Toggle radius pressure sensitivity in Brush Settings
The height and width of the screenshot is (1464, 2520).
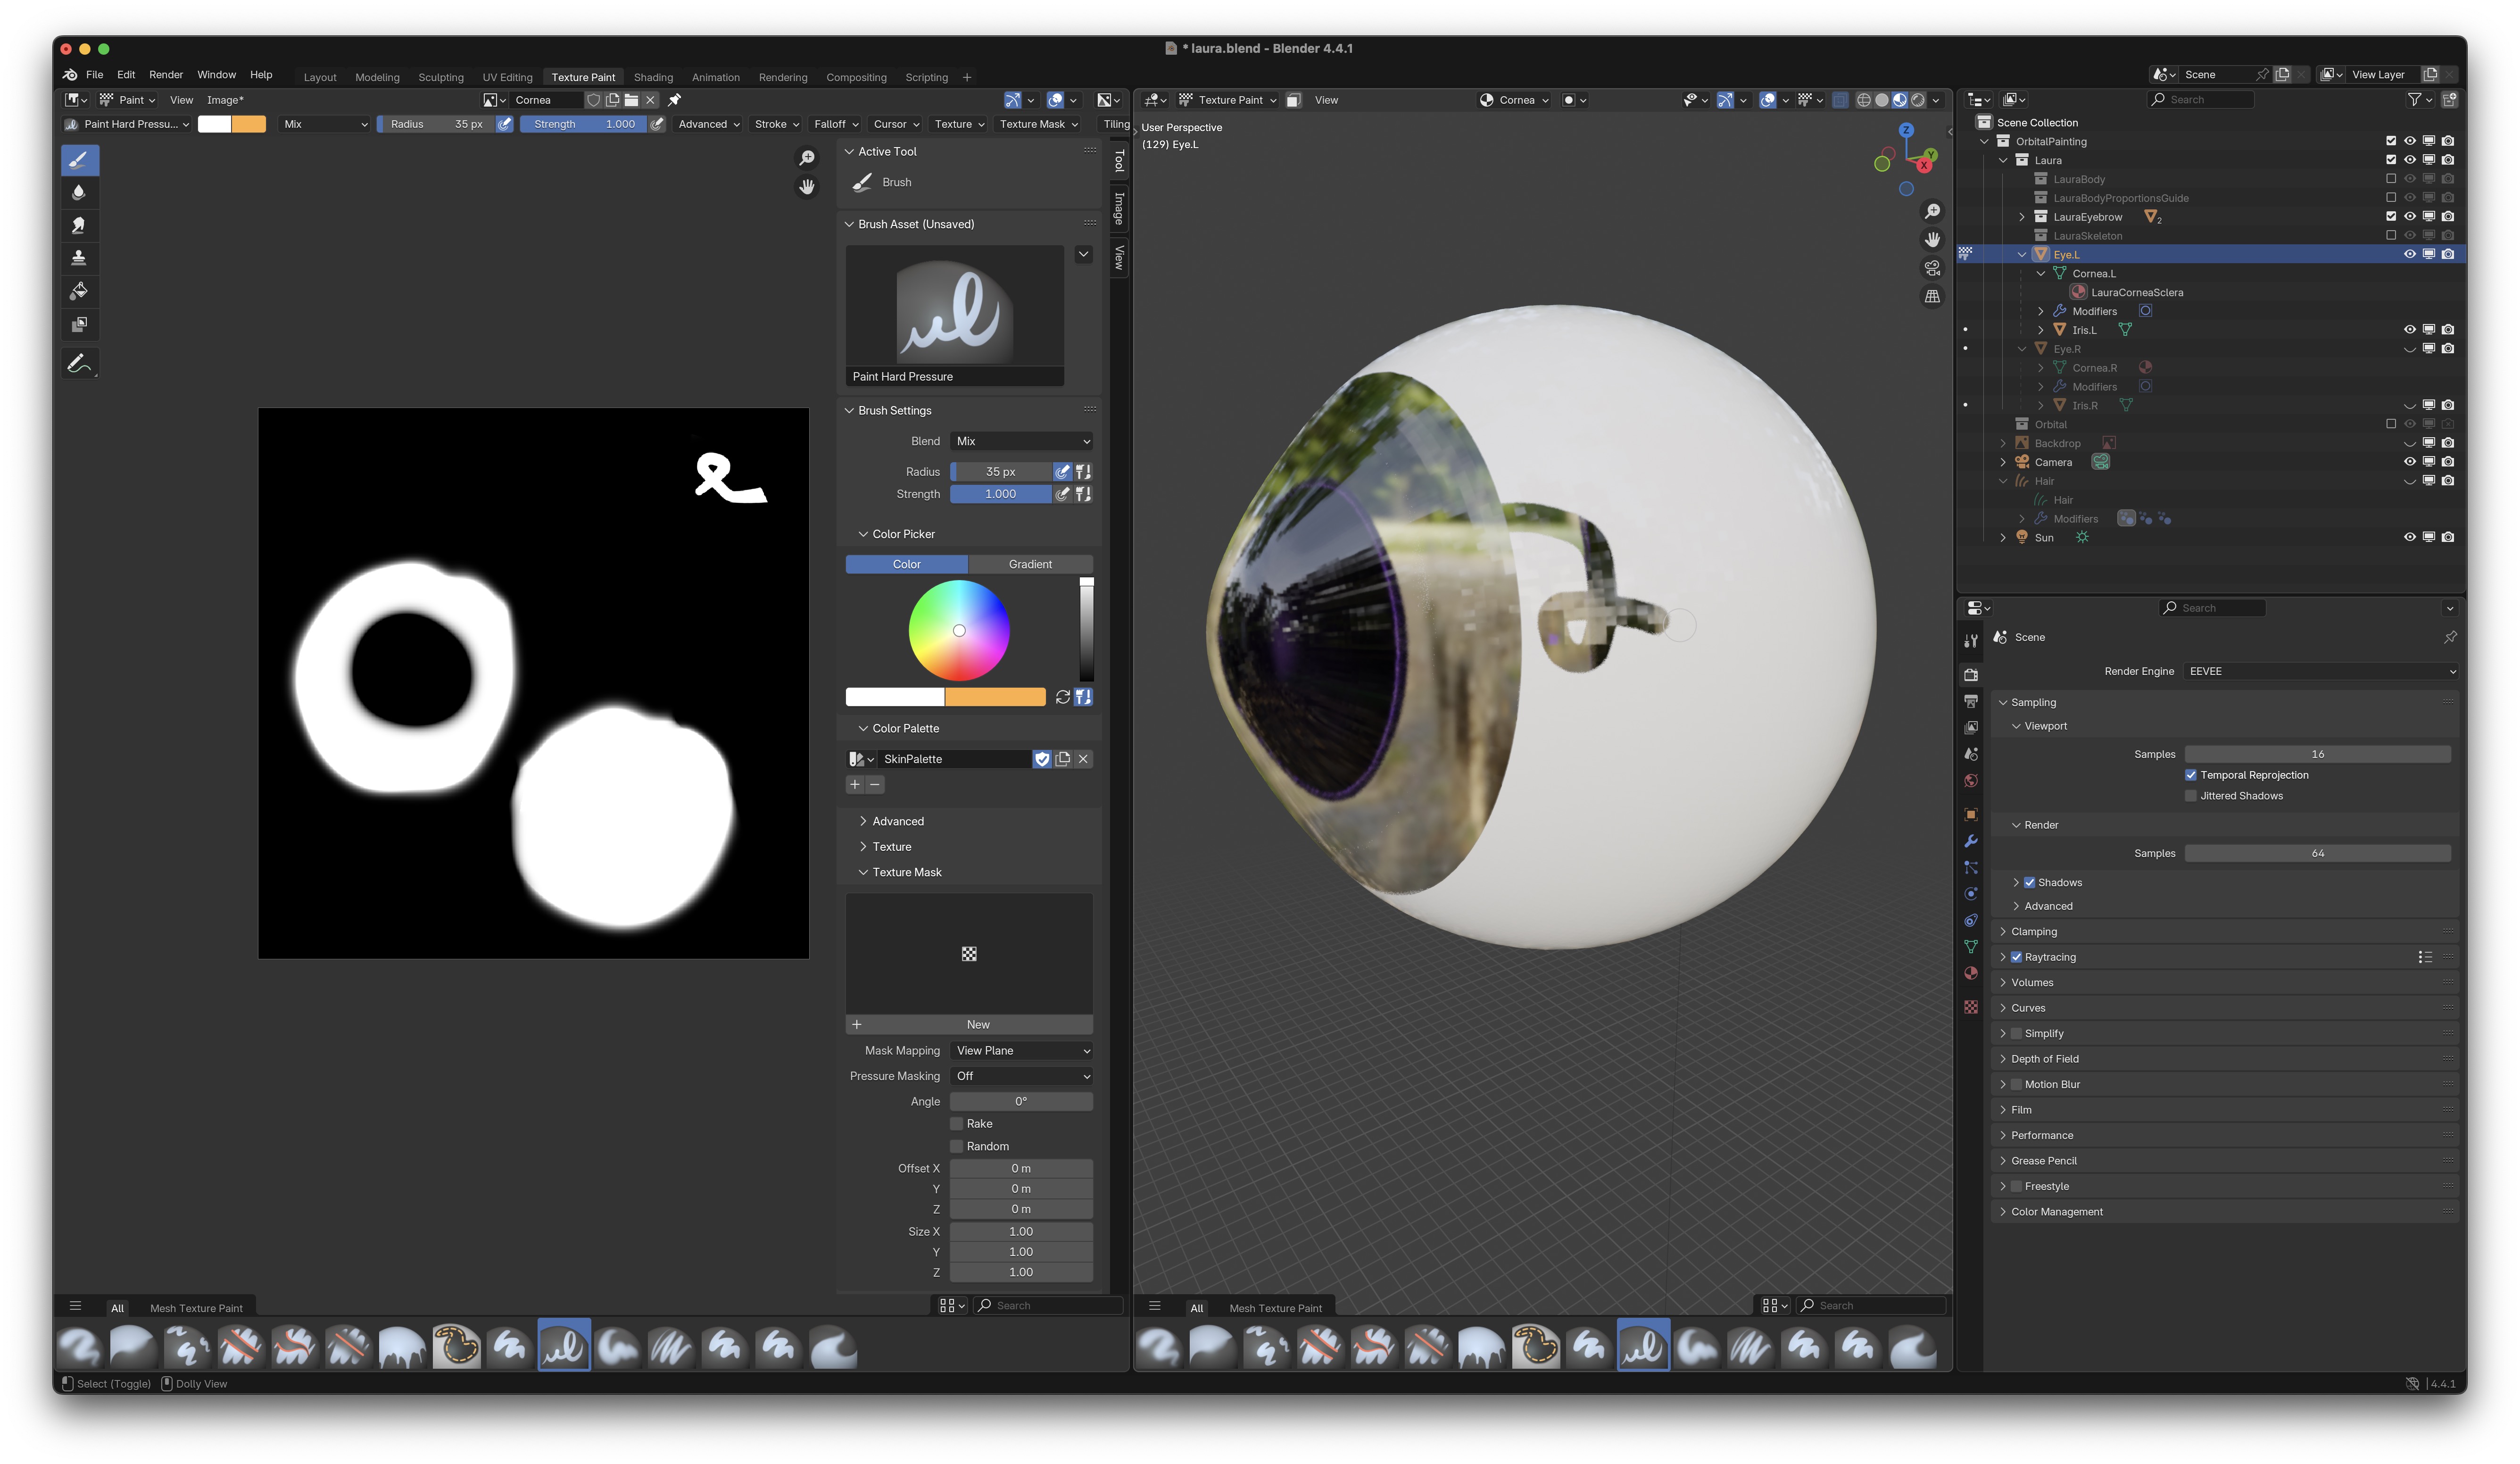1062,472
